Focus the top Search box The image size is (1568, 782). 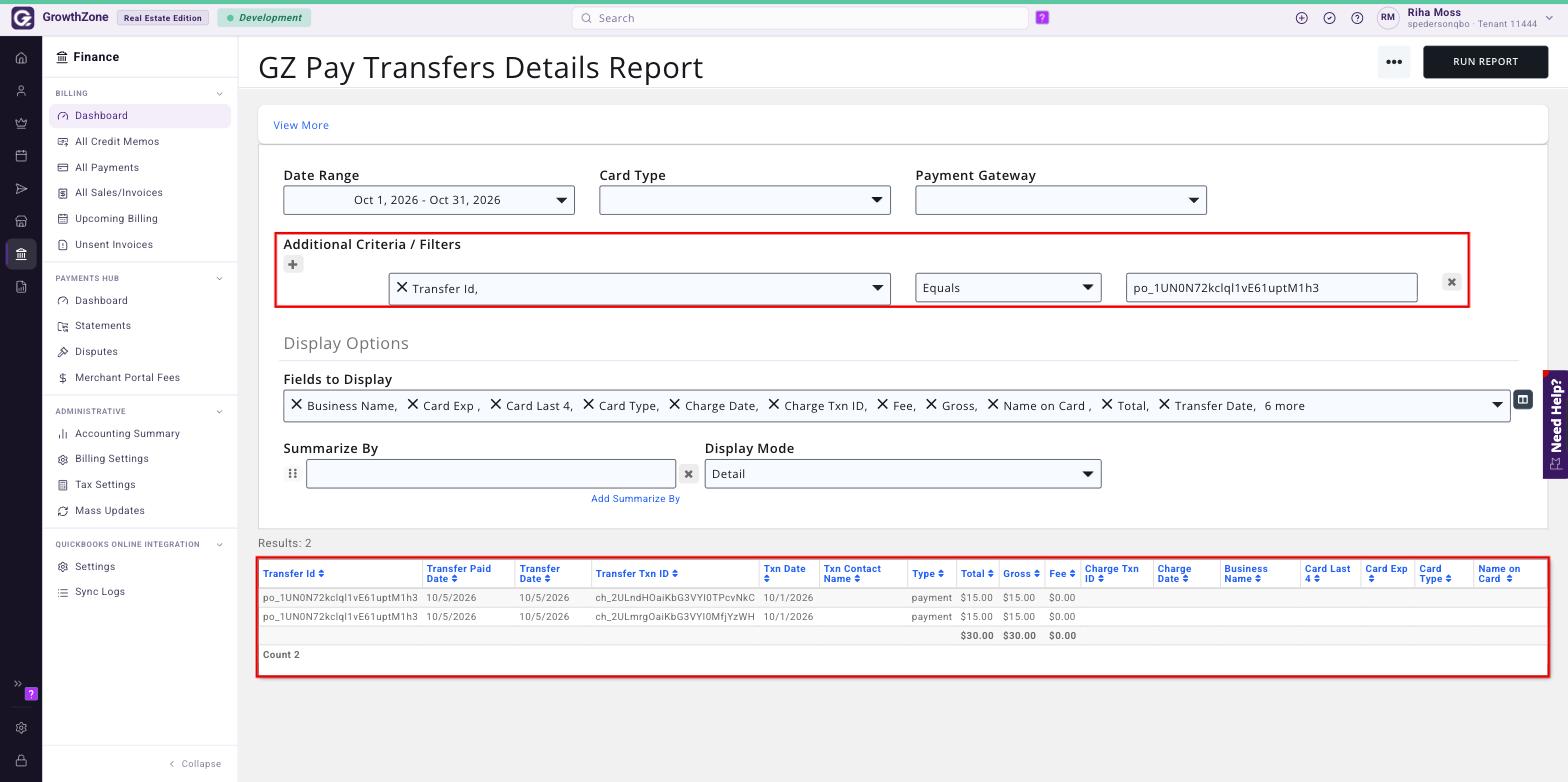[800, 18]
